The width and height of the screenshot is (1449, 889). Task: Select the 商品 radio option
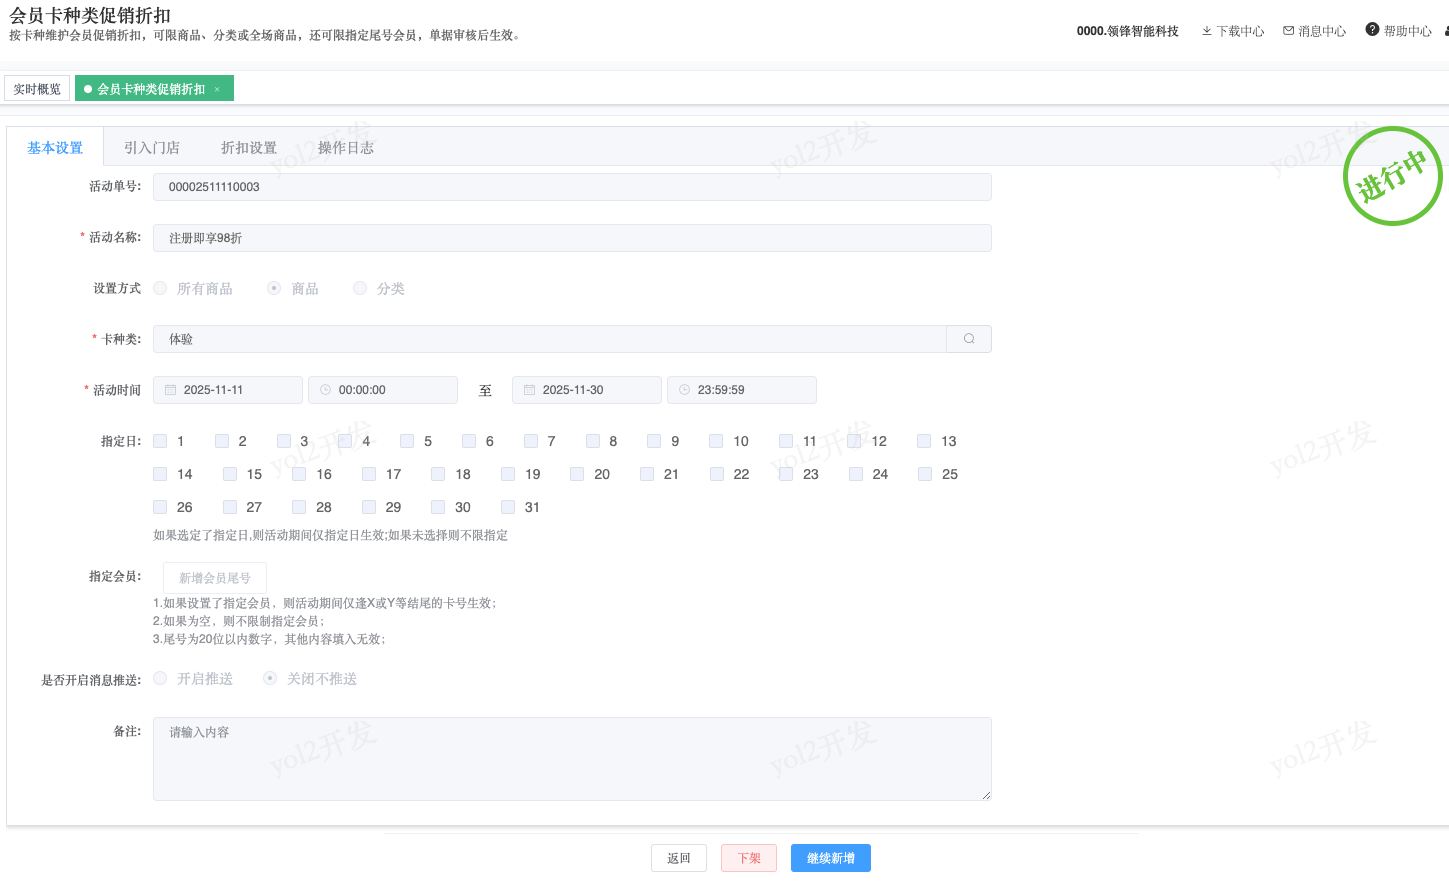click(274, 288)
